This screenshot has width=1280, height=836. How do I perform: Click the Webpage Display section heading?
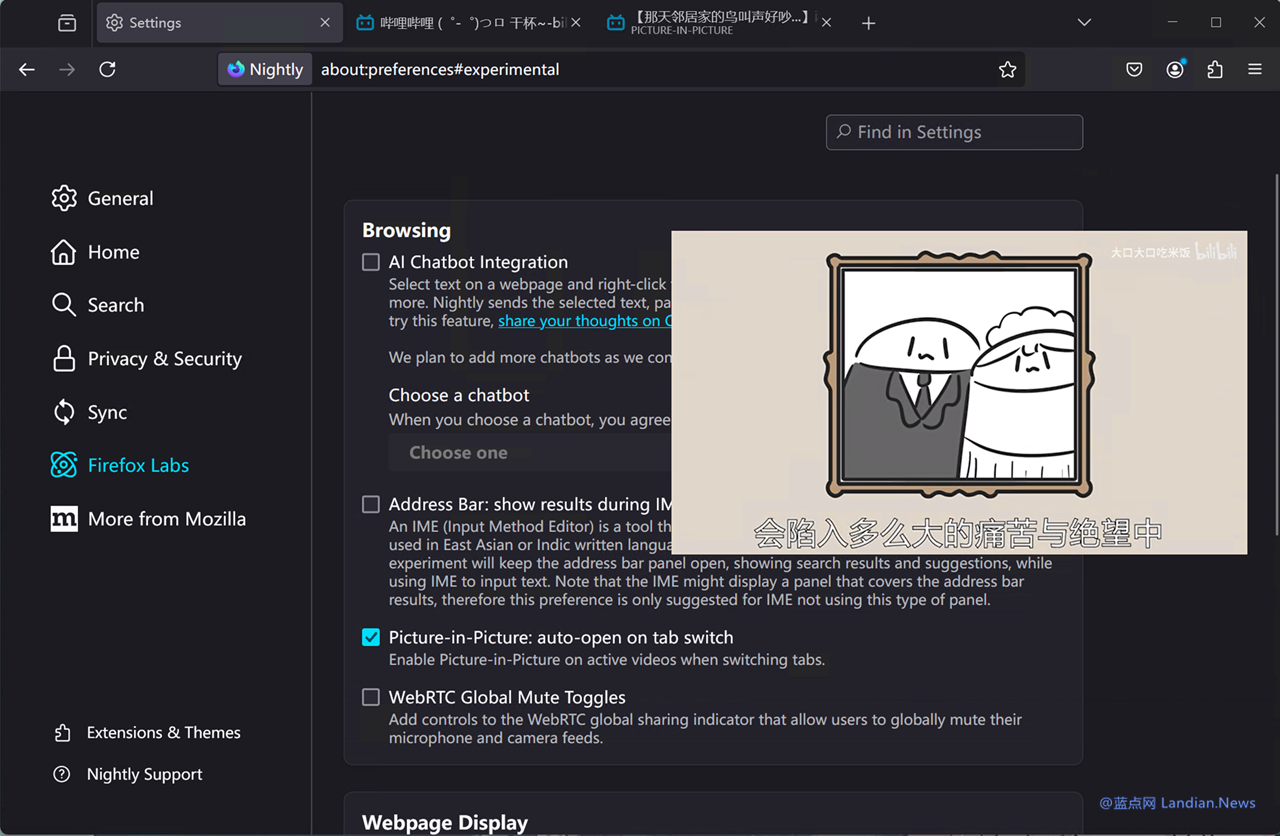445,823
